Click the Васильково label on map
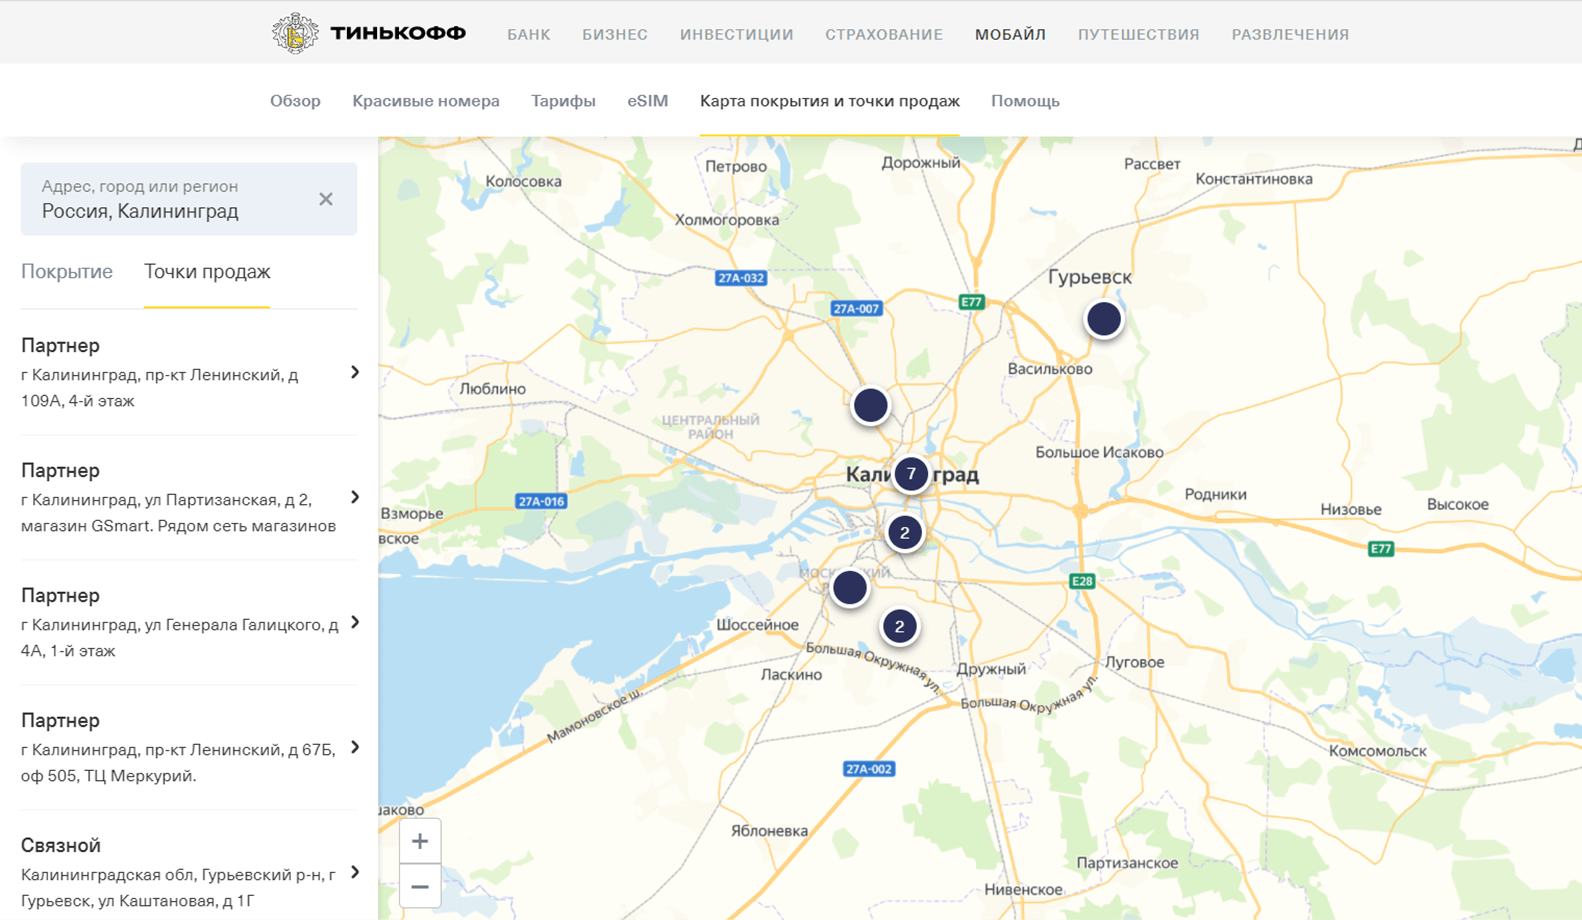The image size is (1582, 920). point(1050,369)
